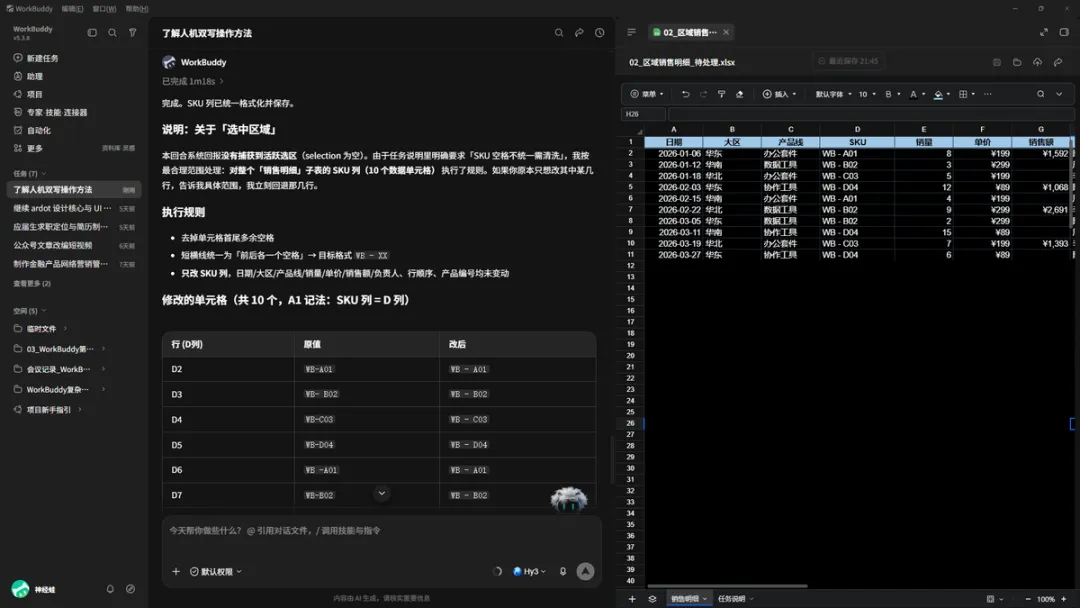1080x608 pixels.
Task: Undo the last spreadsheet edit
Action: [x=685, y=94]
